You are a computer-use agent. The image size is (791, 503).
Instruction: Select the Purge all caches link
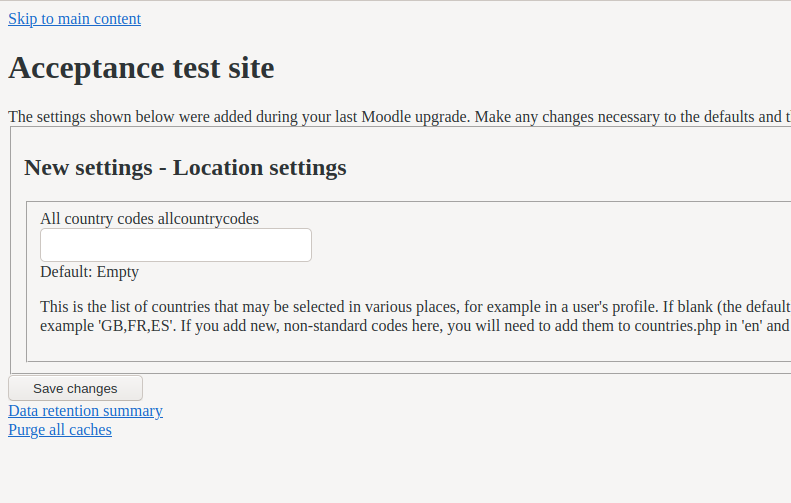point(60,430)
